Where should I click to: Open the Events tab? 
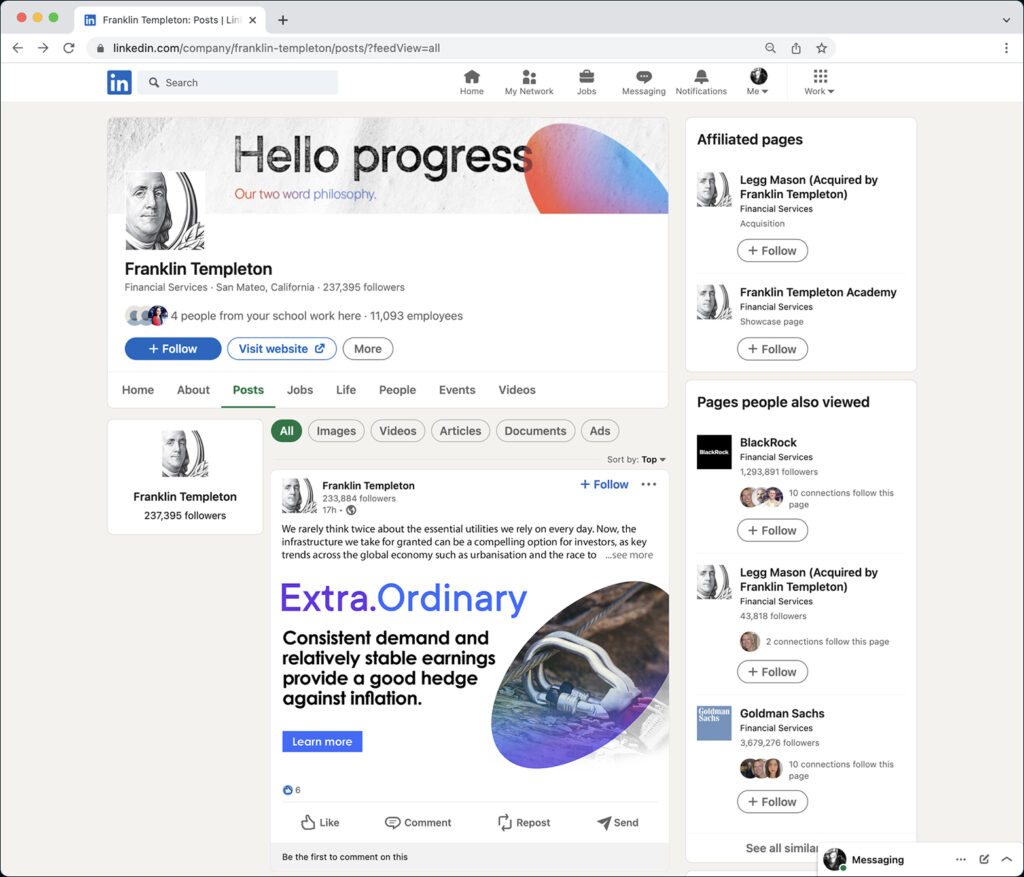(457, 390)
